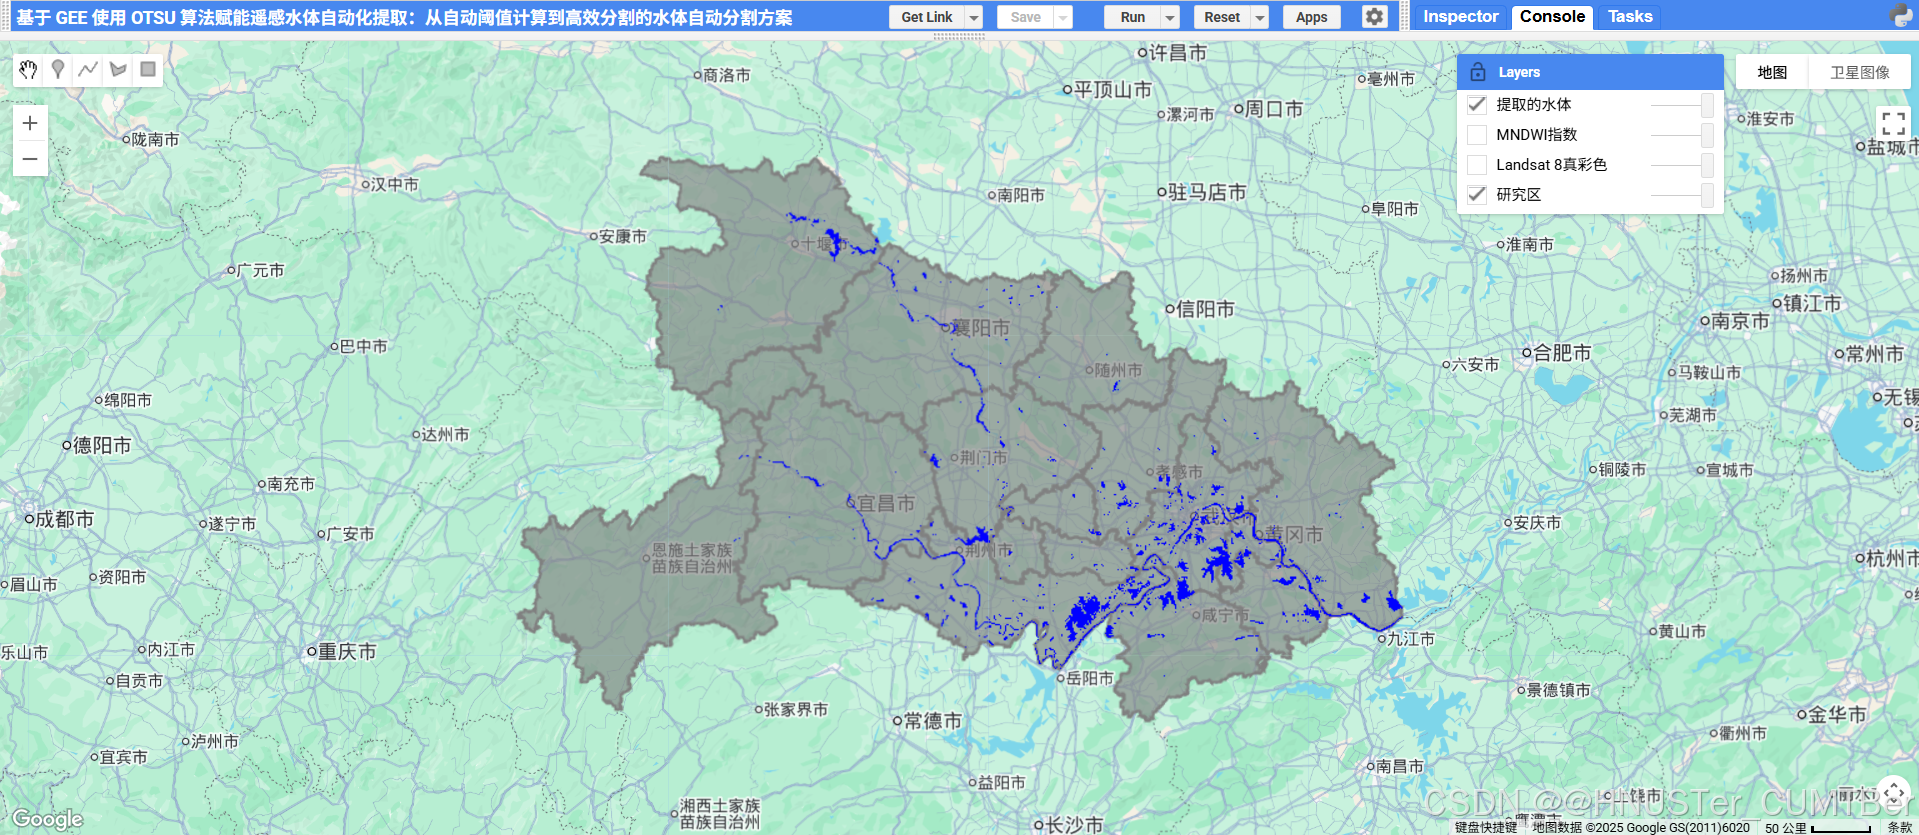Screen dimensions: 1919x835
Task: Click the Layers lock icon
Action: pos(1478,72)
